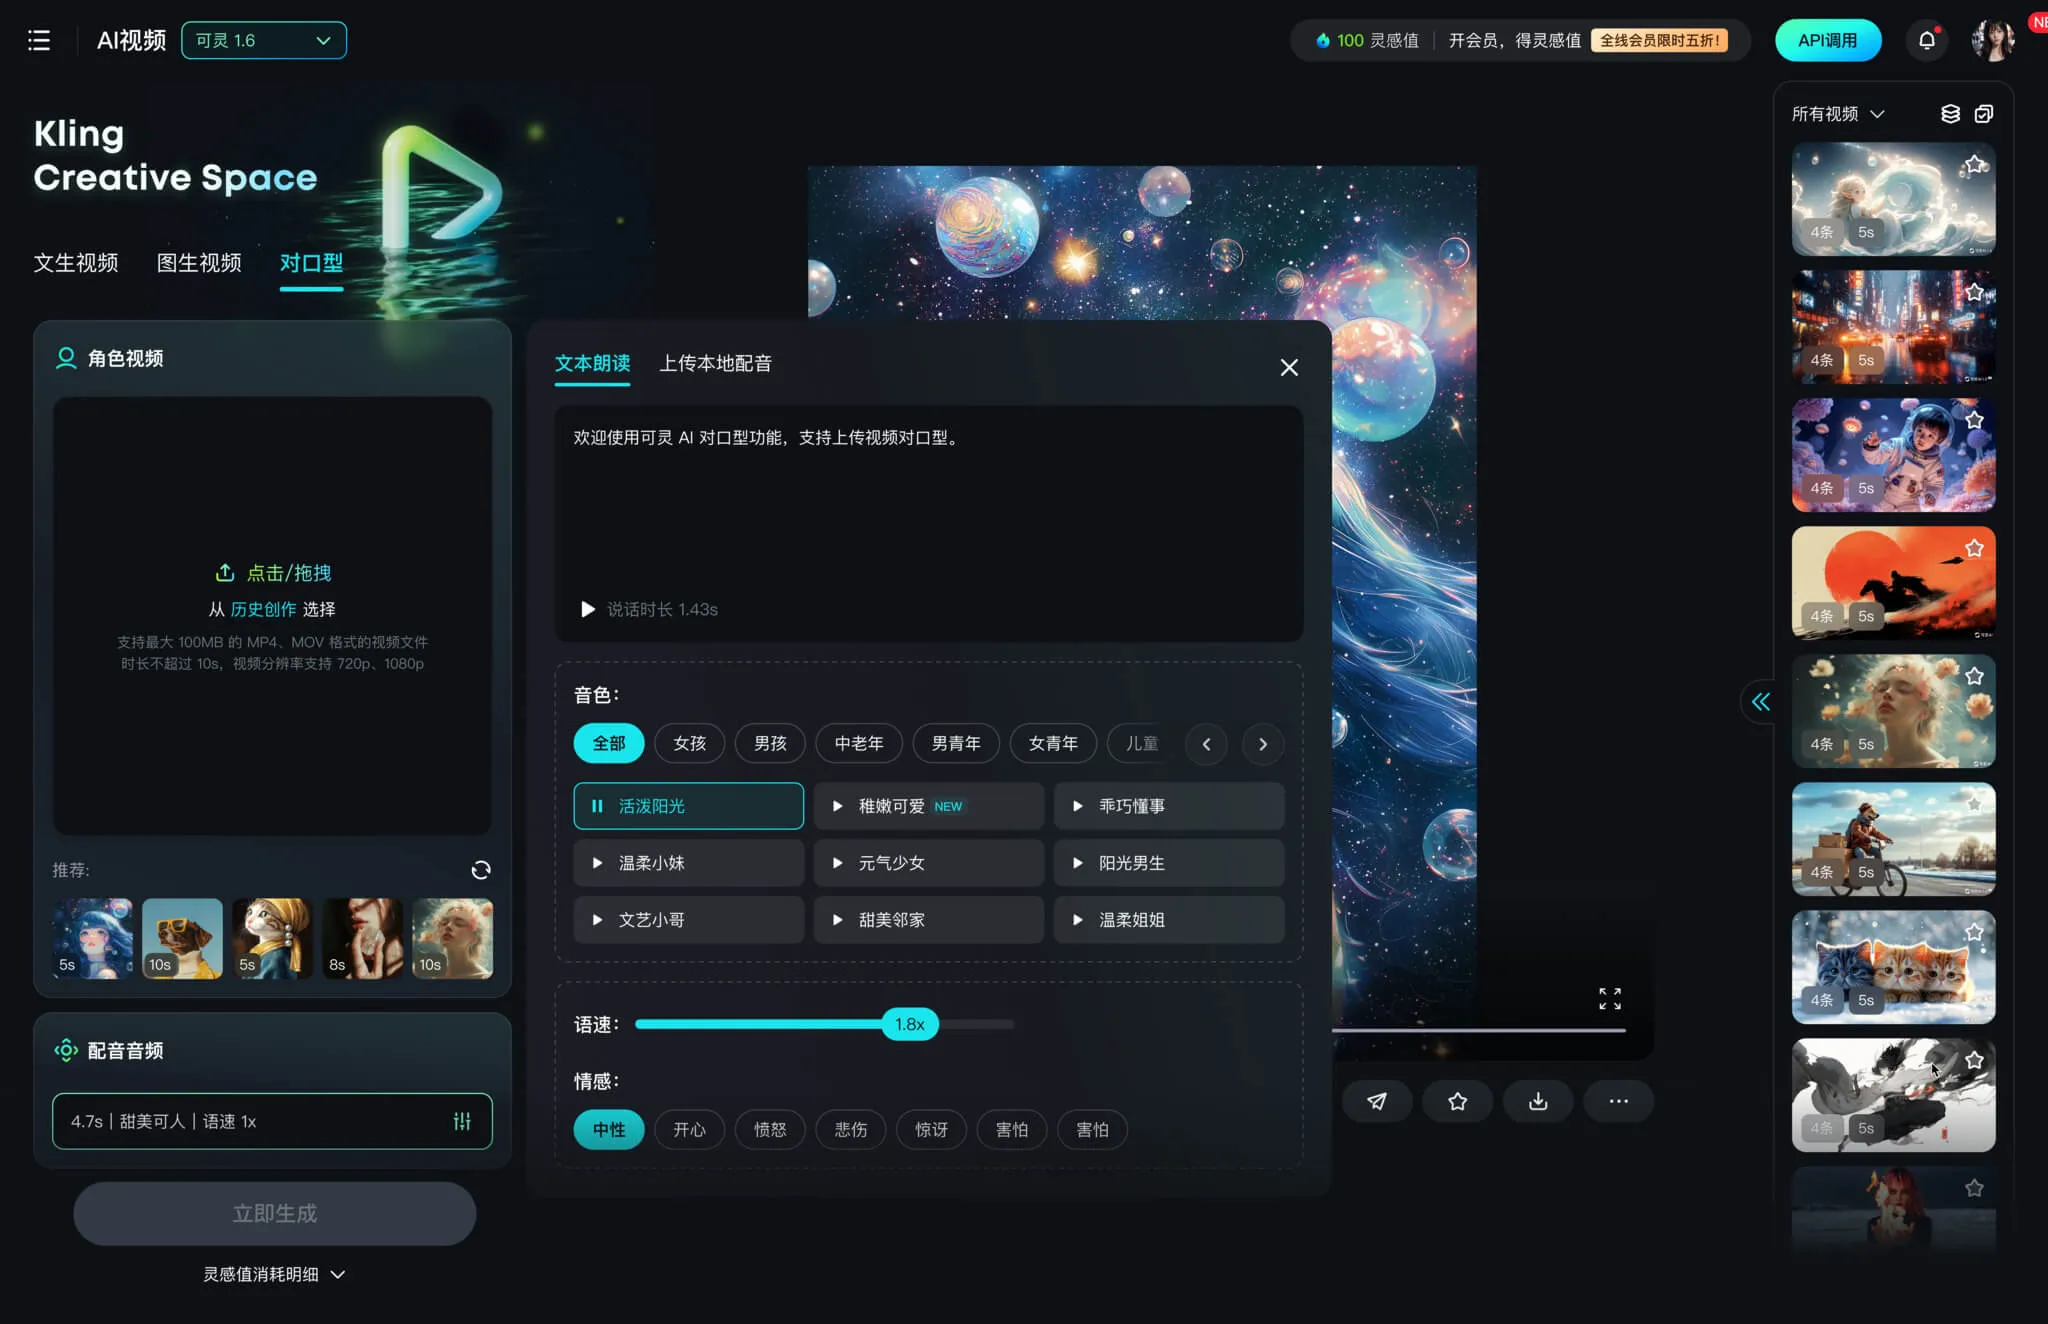This screenshot has height=1324, width=2048.
Task: Open the 所有视频 filter dropdown
Action: coord(1838,113)
